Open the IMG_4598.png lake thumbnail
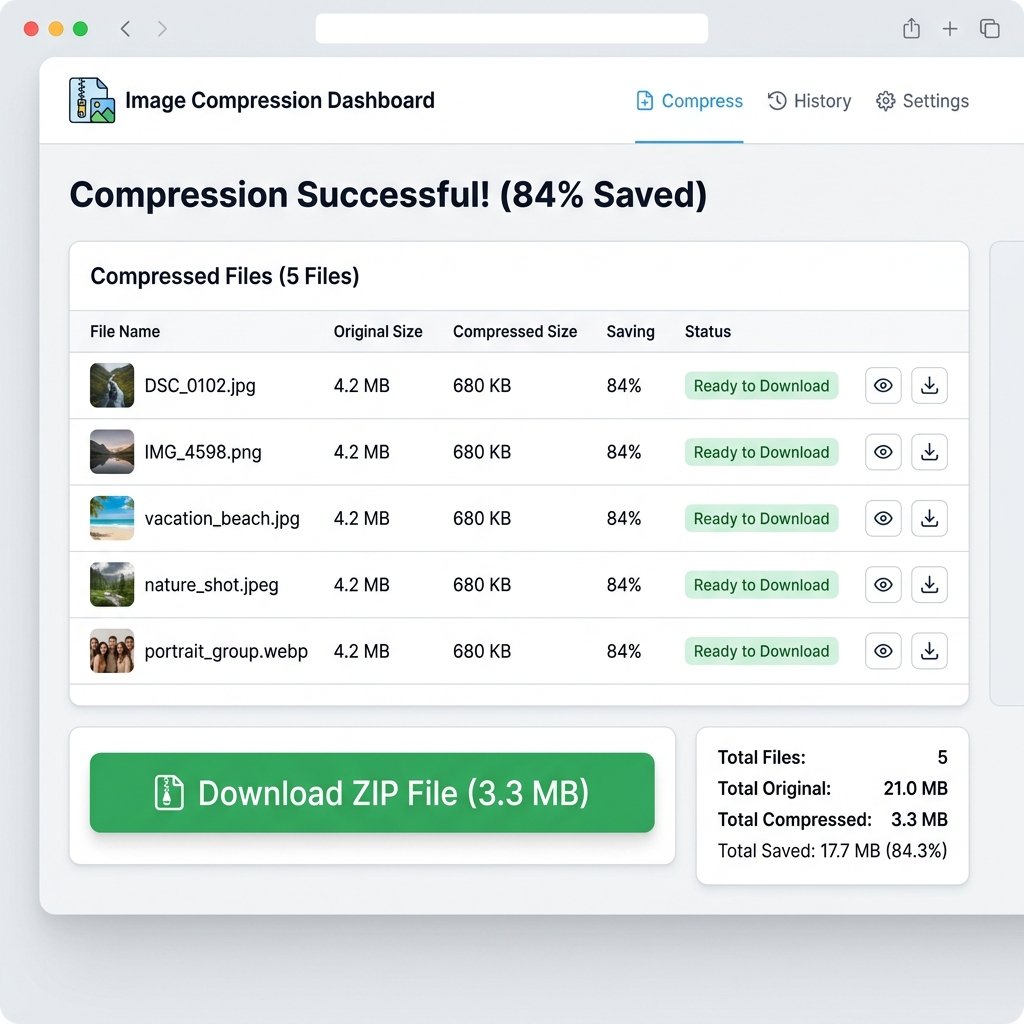Screen dimensions: 1024x1024 [112, 452]
